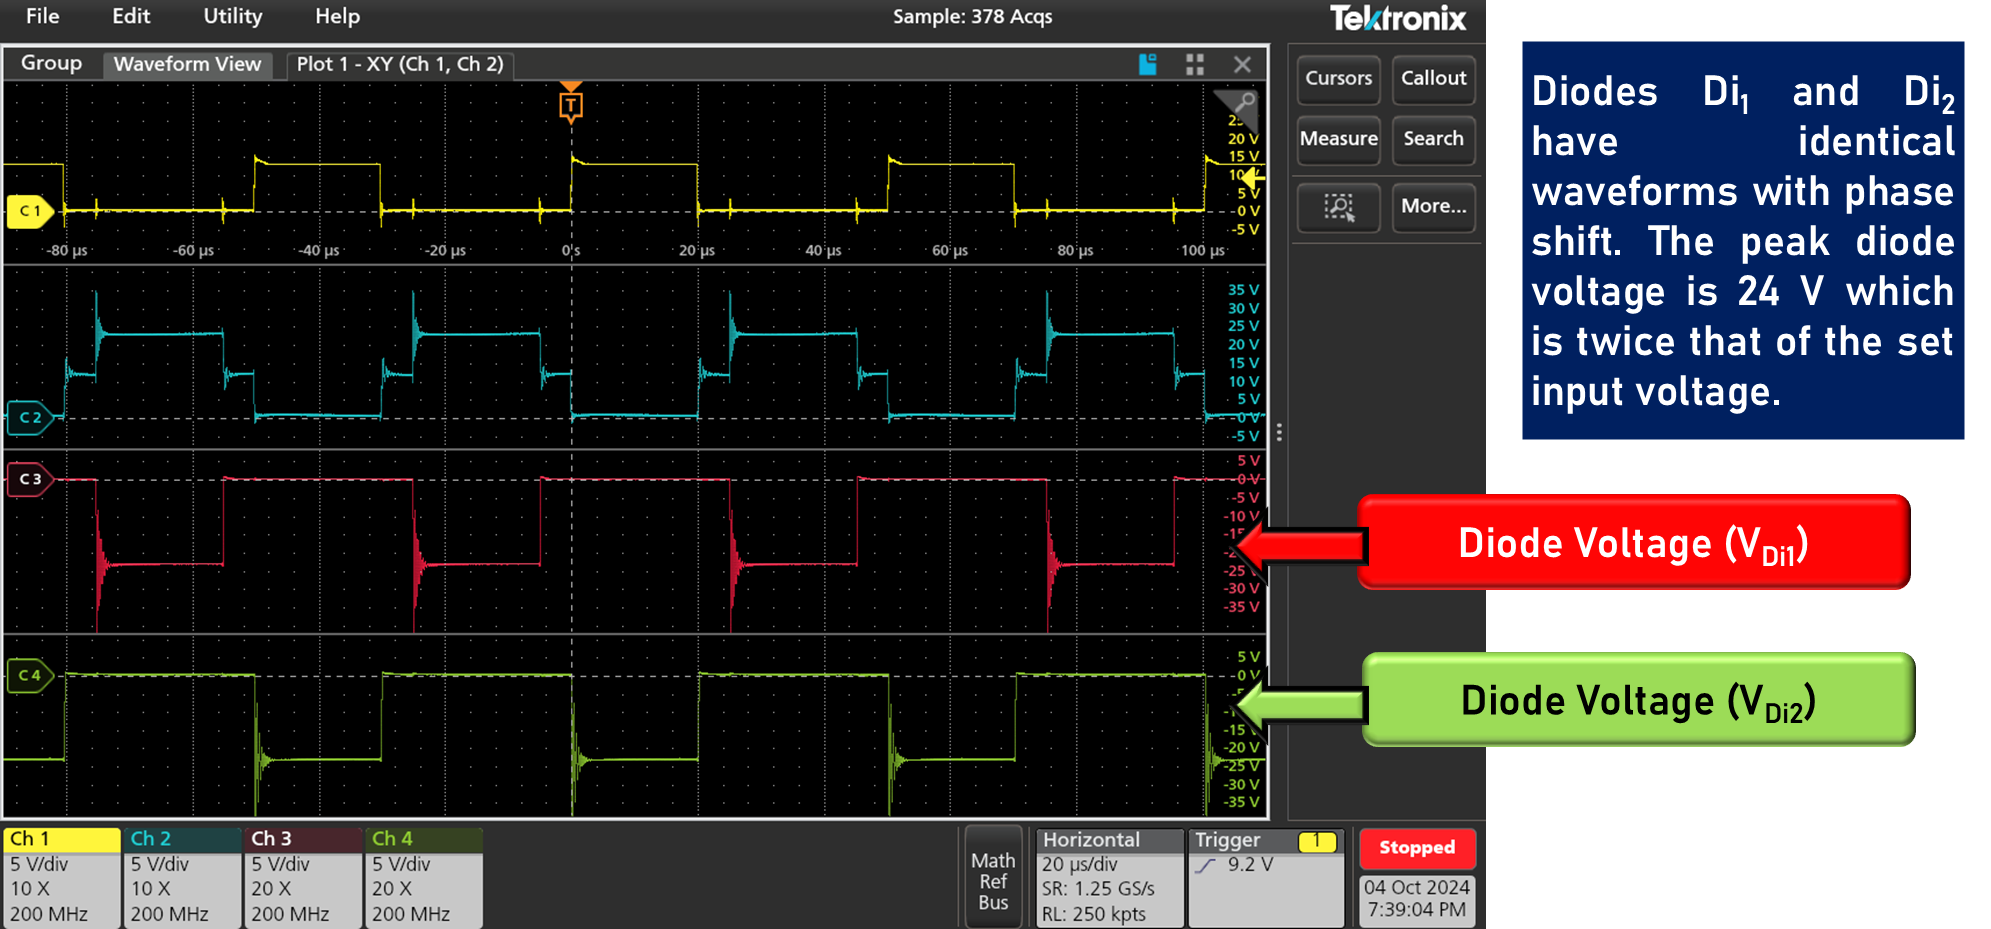Viewport: 1991px width, 929px height.
Task: Open the More... options dropdown
Action: tap(1433, 207)
